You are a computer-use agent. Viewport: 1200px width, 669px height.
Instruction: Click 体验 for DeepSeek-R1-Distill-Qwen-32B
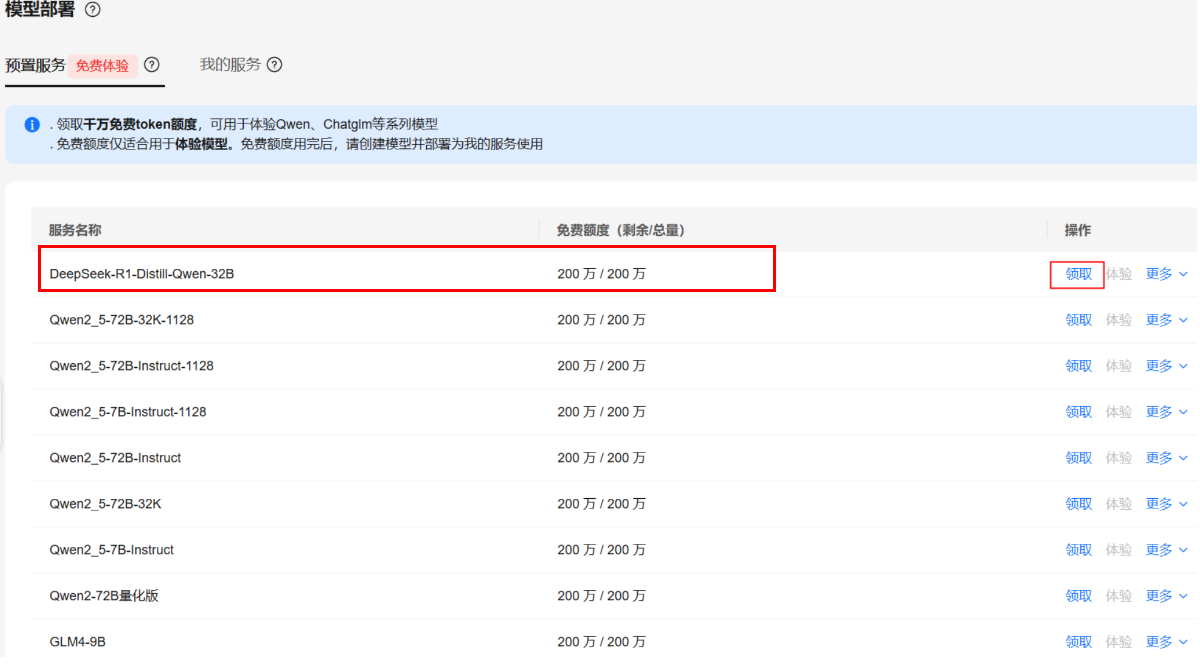point(1119,274)
